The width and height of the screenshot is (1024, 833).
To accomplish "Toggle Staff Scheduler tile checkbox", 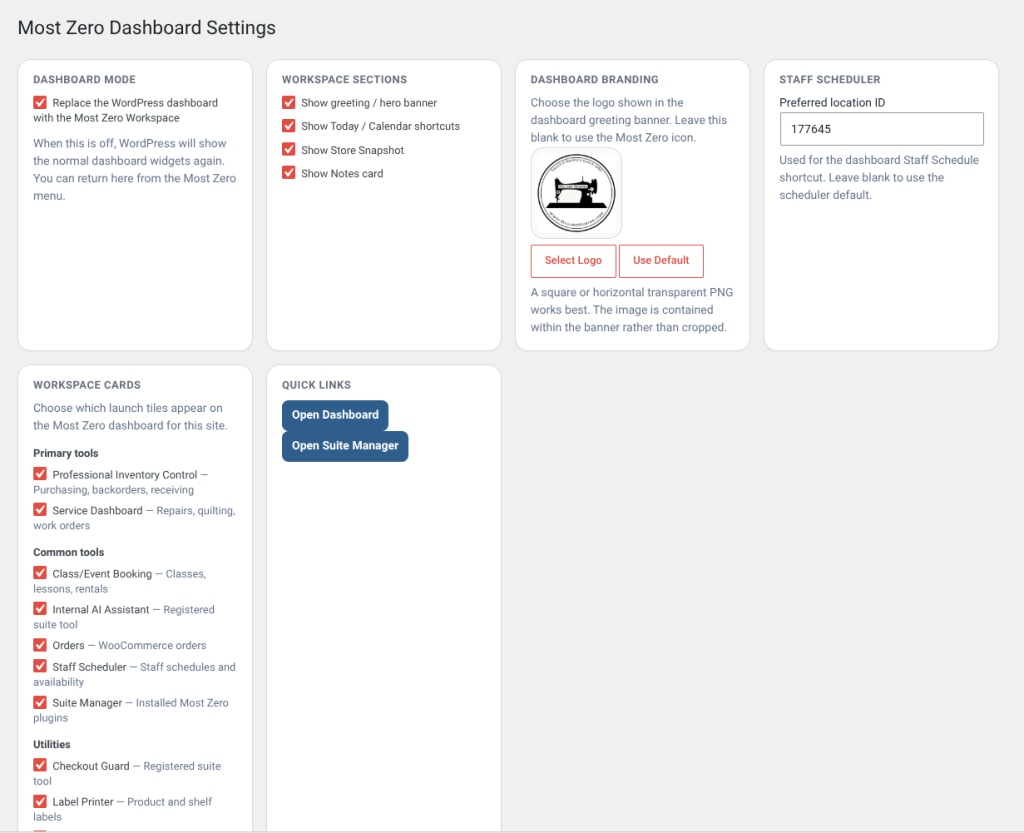I will pos(40,667).
